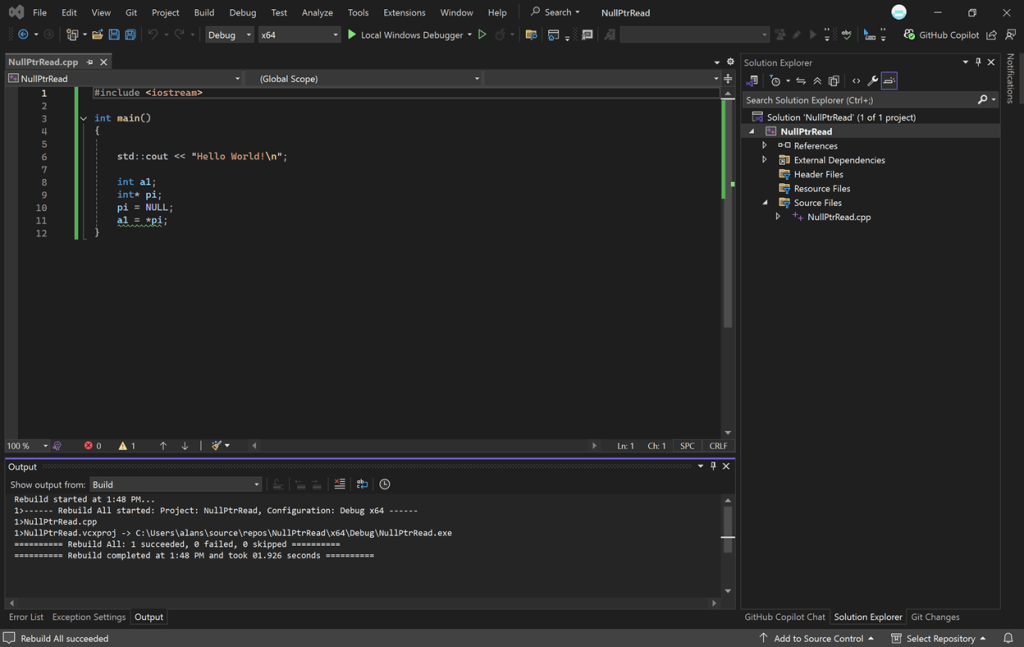
Task: Click Collapse All in Solution Explorer toolbar
Action: (x=817, y=81)
